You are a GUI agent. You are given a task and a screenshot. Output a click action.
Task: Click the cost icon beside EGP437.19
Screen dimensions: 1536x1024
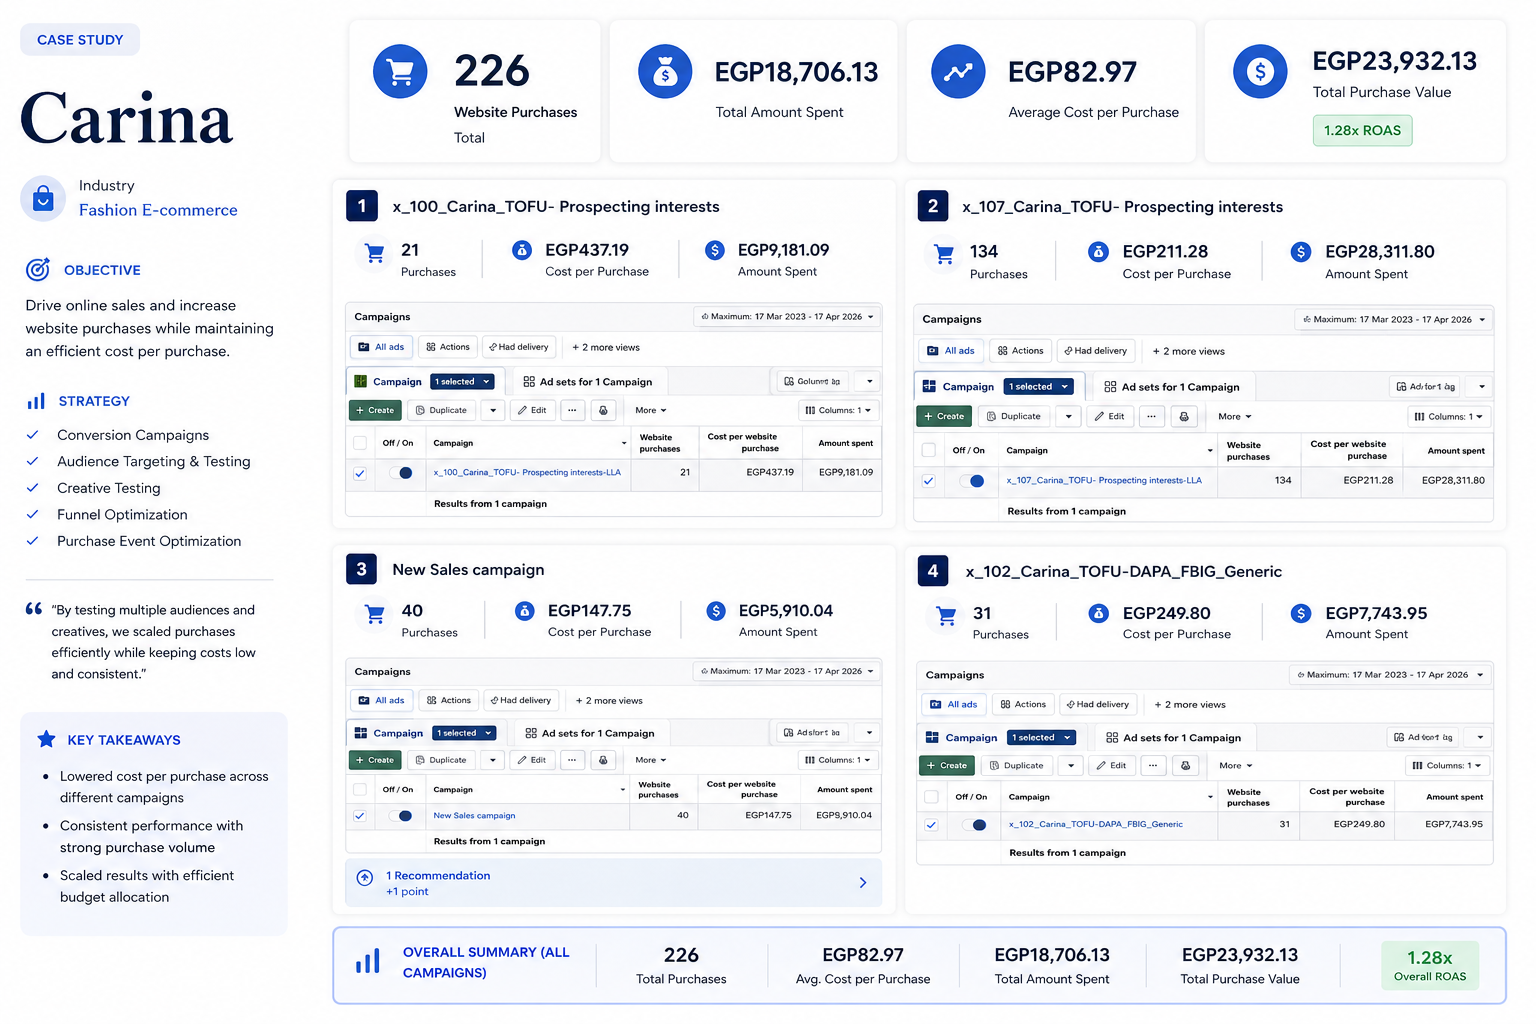[522, 250]
